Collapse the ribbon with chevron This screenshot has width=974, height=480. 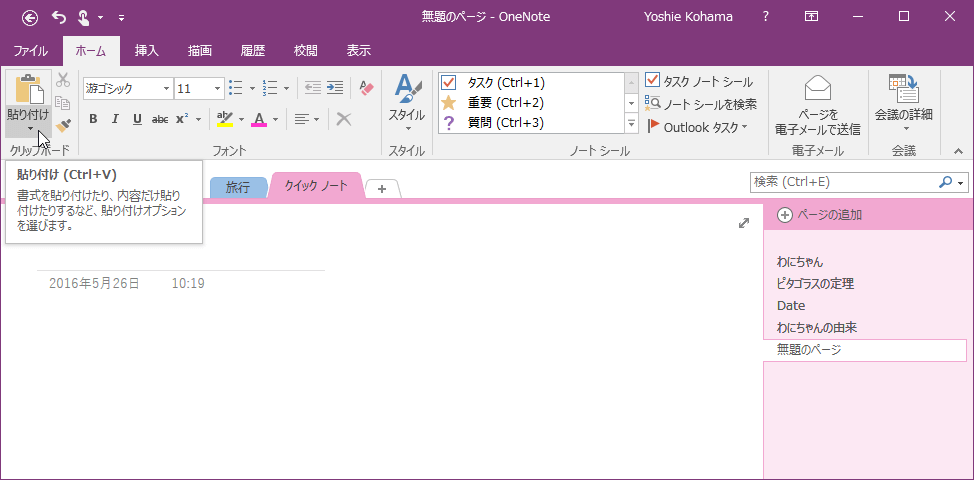click(x=958, y=151)
